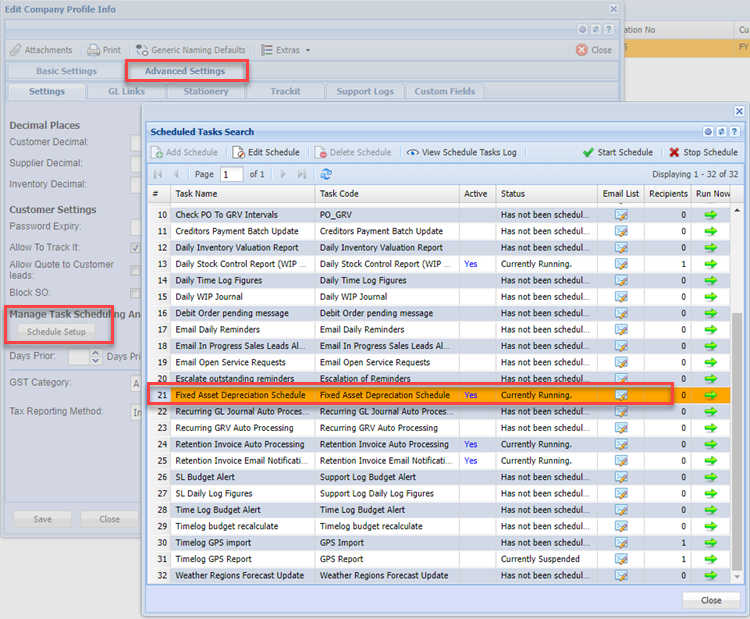Click the page number input field
The height and width of the screenshot is (619, 750).
231,174
